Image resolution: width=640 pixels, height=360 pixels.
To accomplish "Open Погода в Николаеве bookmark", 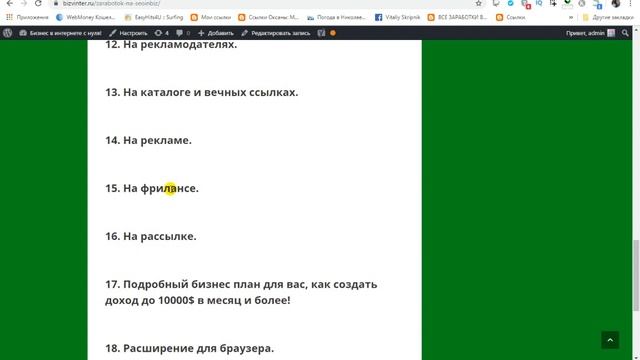I will (337, 17).
